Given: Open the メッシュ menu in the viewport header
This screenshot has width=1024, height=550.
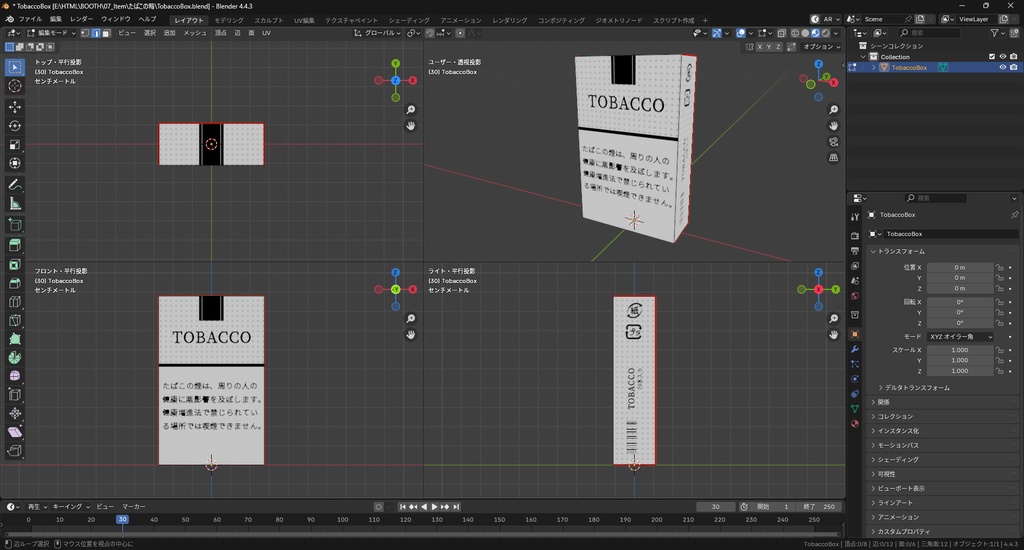Looking at the screenshot, I should click(x=195, y=33).
